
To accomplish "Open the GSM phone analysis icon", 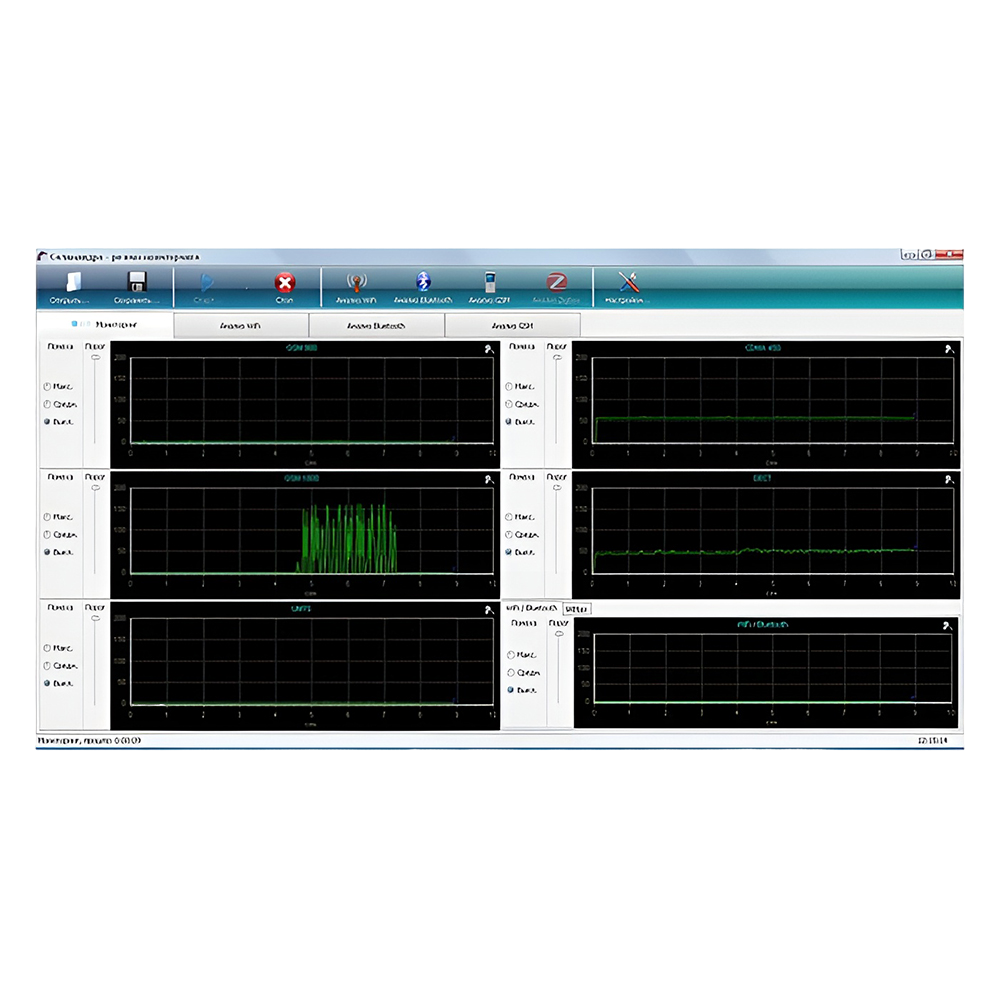I will coord(489,282).
